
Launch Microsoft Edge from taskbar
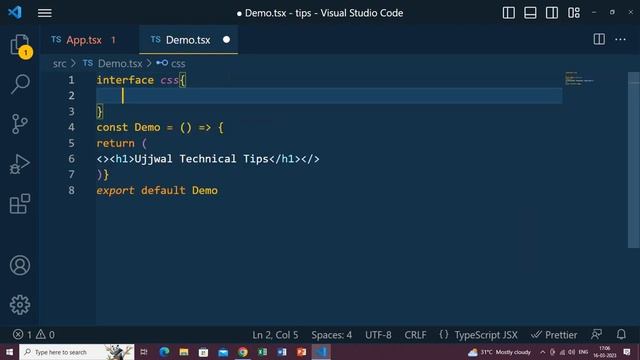point(164,352)
